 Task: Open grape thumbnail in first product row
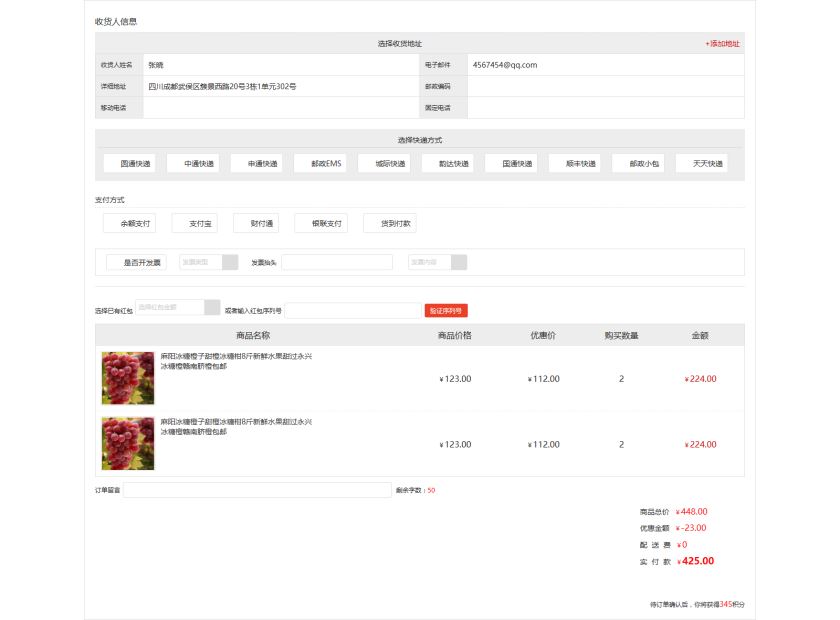[128, 378]
